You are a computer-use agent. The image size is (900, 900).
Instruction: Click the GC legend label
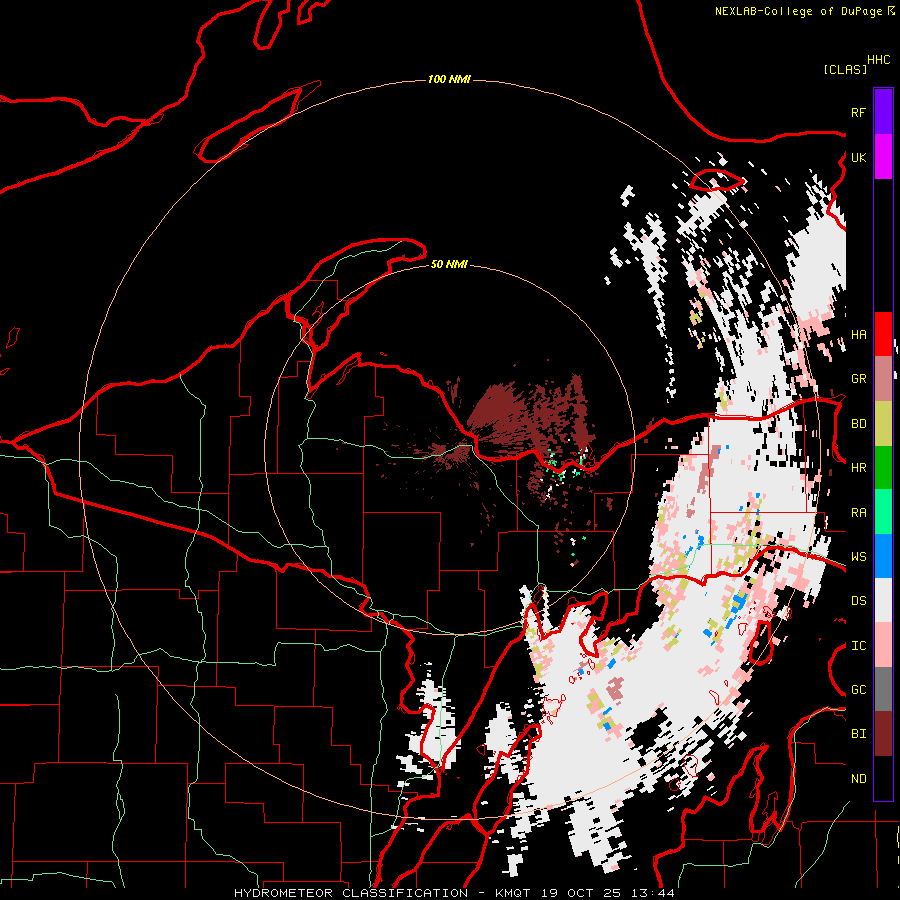858,690
